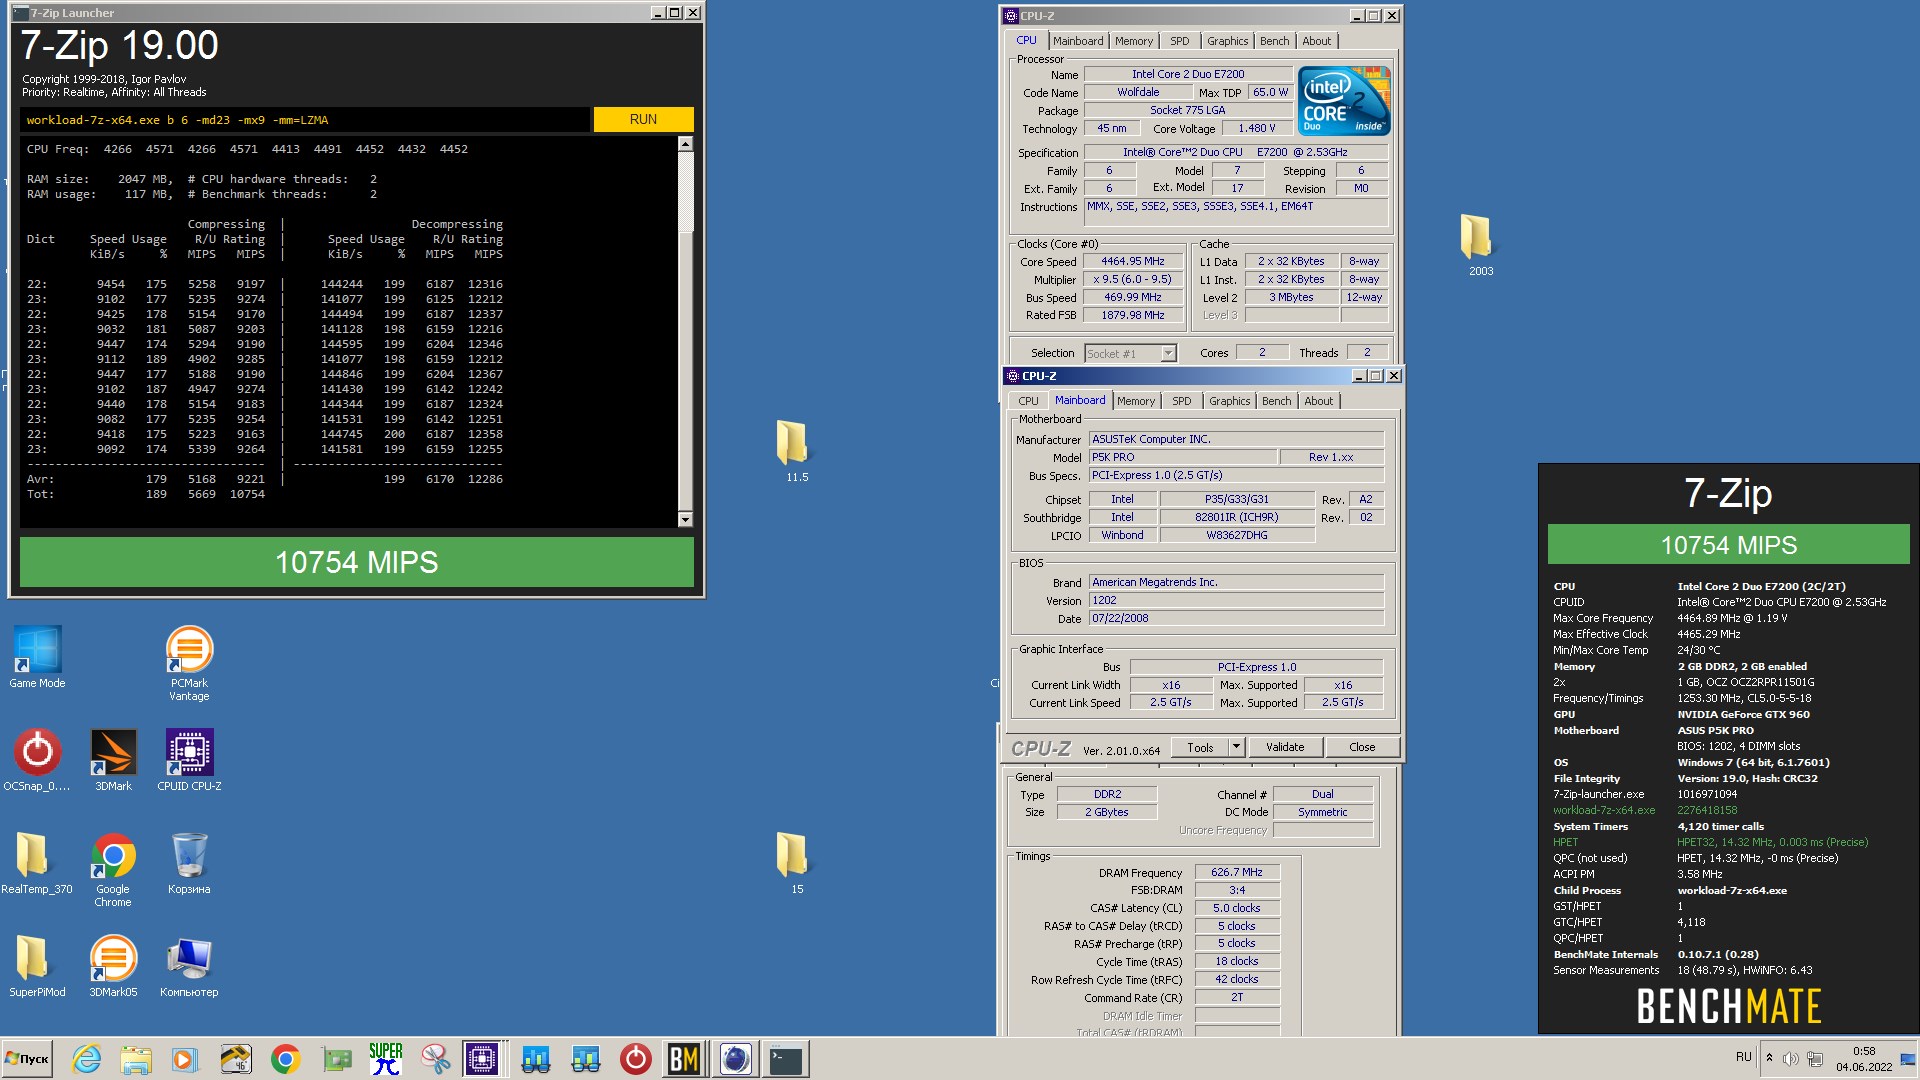1920x1080 pixels.
Task: Open the network tray icon
Action: tap(1815, 1058)
